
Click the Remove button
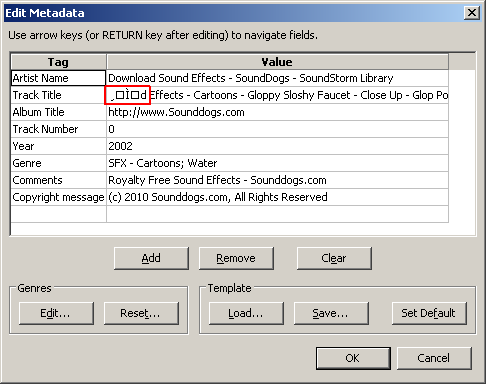click(236, 258)
